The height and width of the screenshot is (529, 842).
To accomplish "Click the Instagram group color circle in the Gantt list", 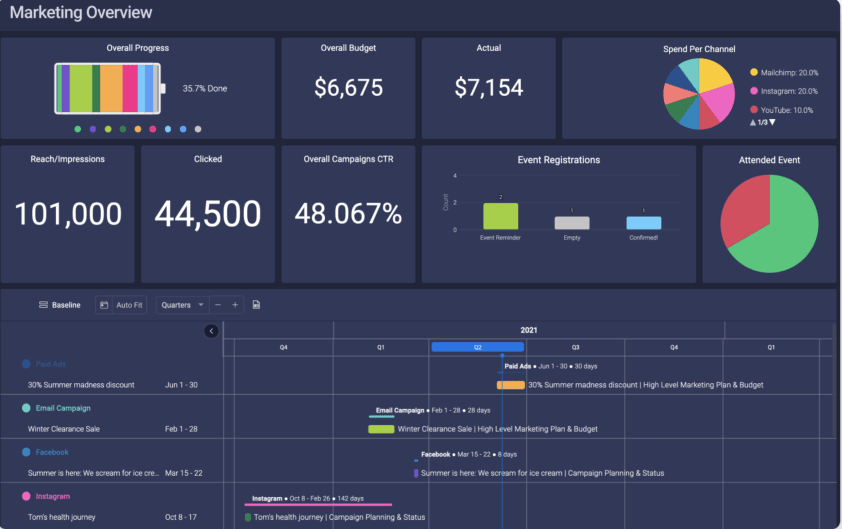I will (x=26, y=496).
